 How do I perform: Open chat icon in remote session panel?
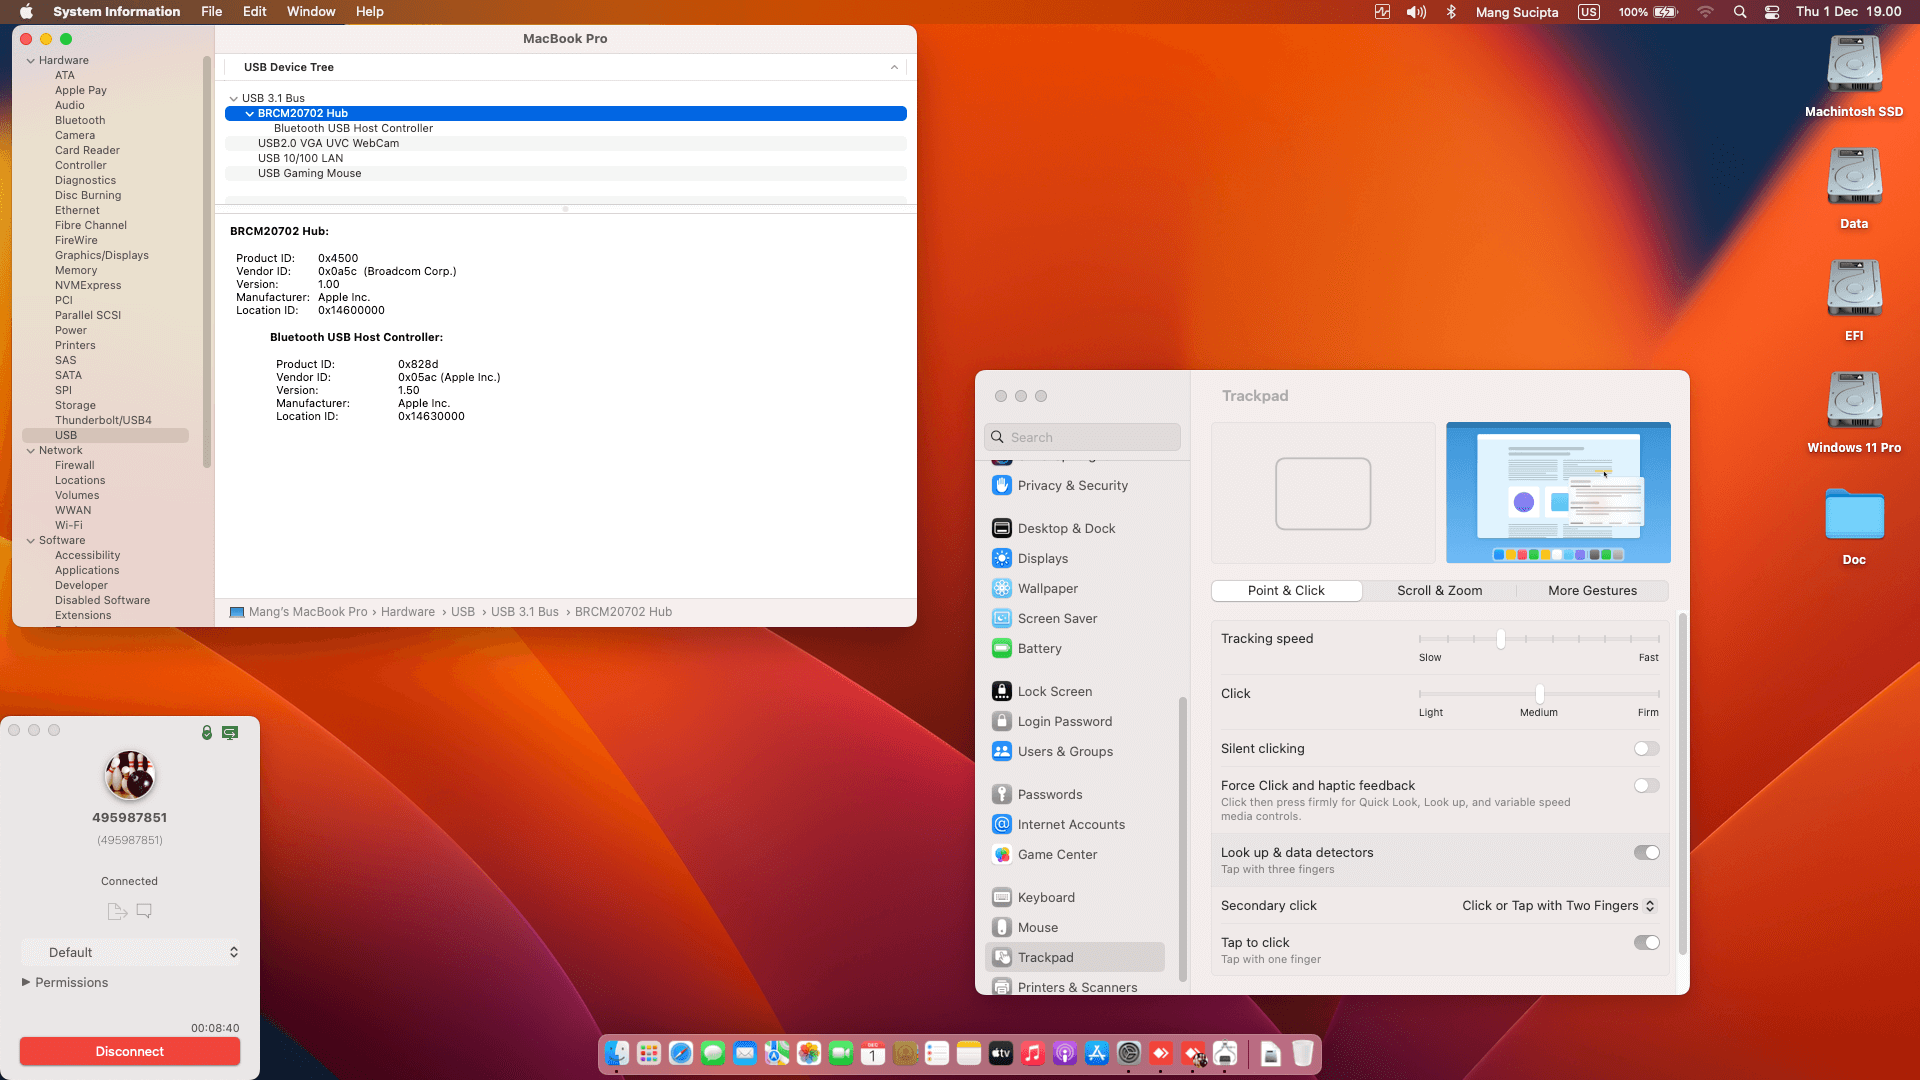144,911
